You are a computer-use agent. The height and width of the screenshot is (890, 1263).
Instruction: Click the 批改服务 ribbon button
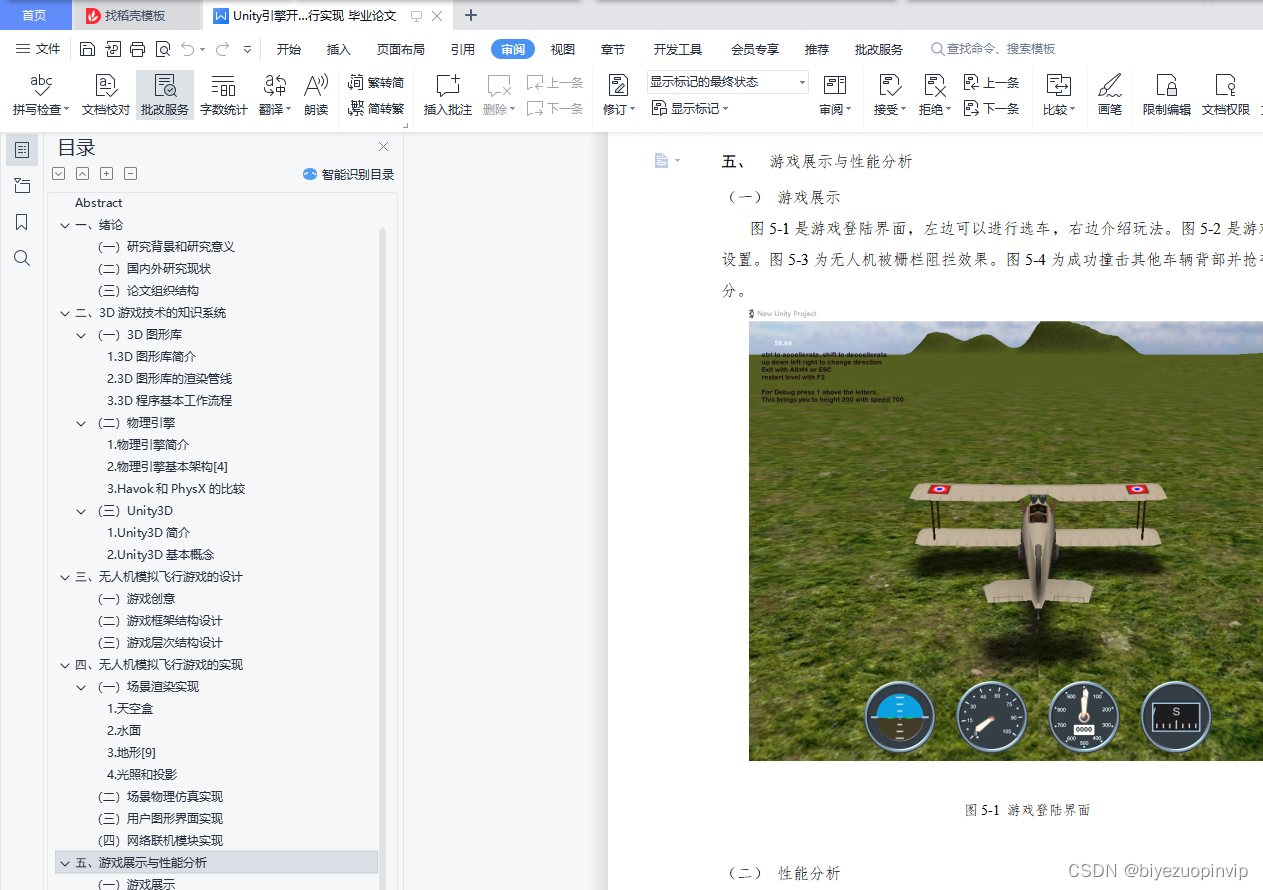165,96
